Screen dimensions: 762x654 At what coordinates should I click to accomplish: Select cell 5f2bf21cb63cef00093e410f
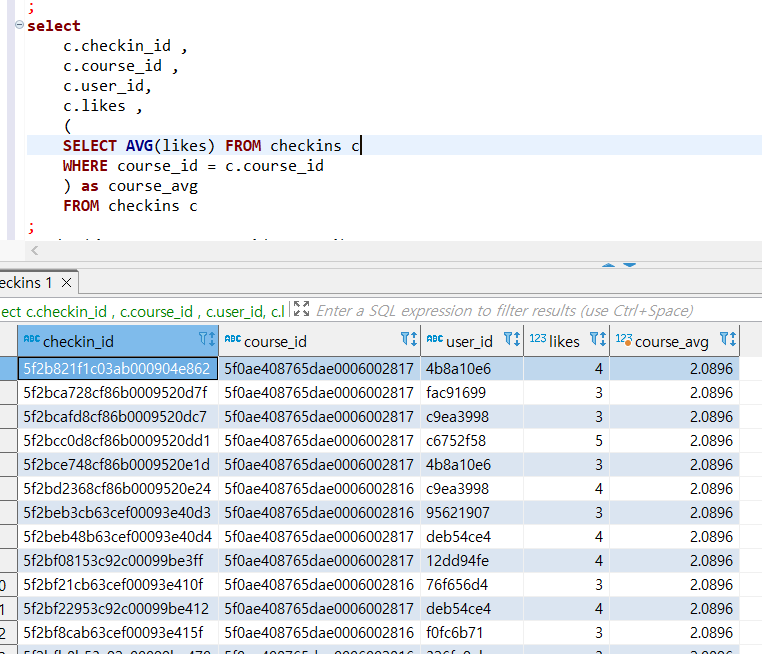click(118, 585)
